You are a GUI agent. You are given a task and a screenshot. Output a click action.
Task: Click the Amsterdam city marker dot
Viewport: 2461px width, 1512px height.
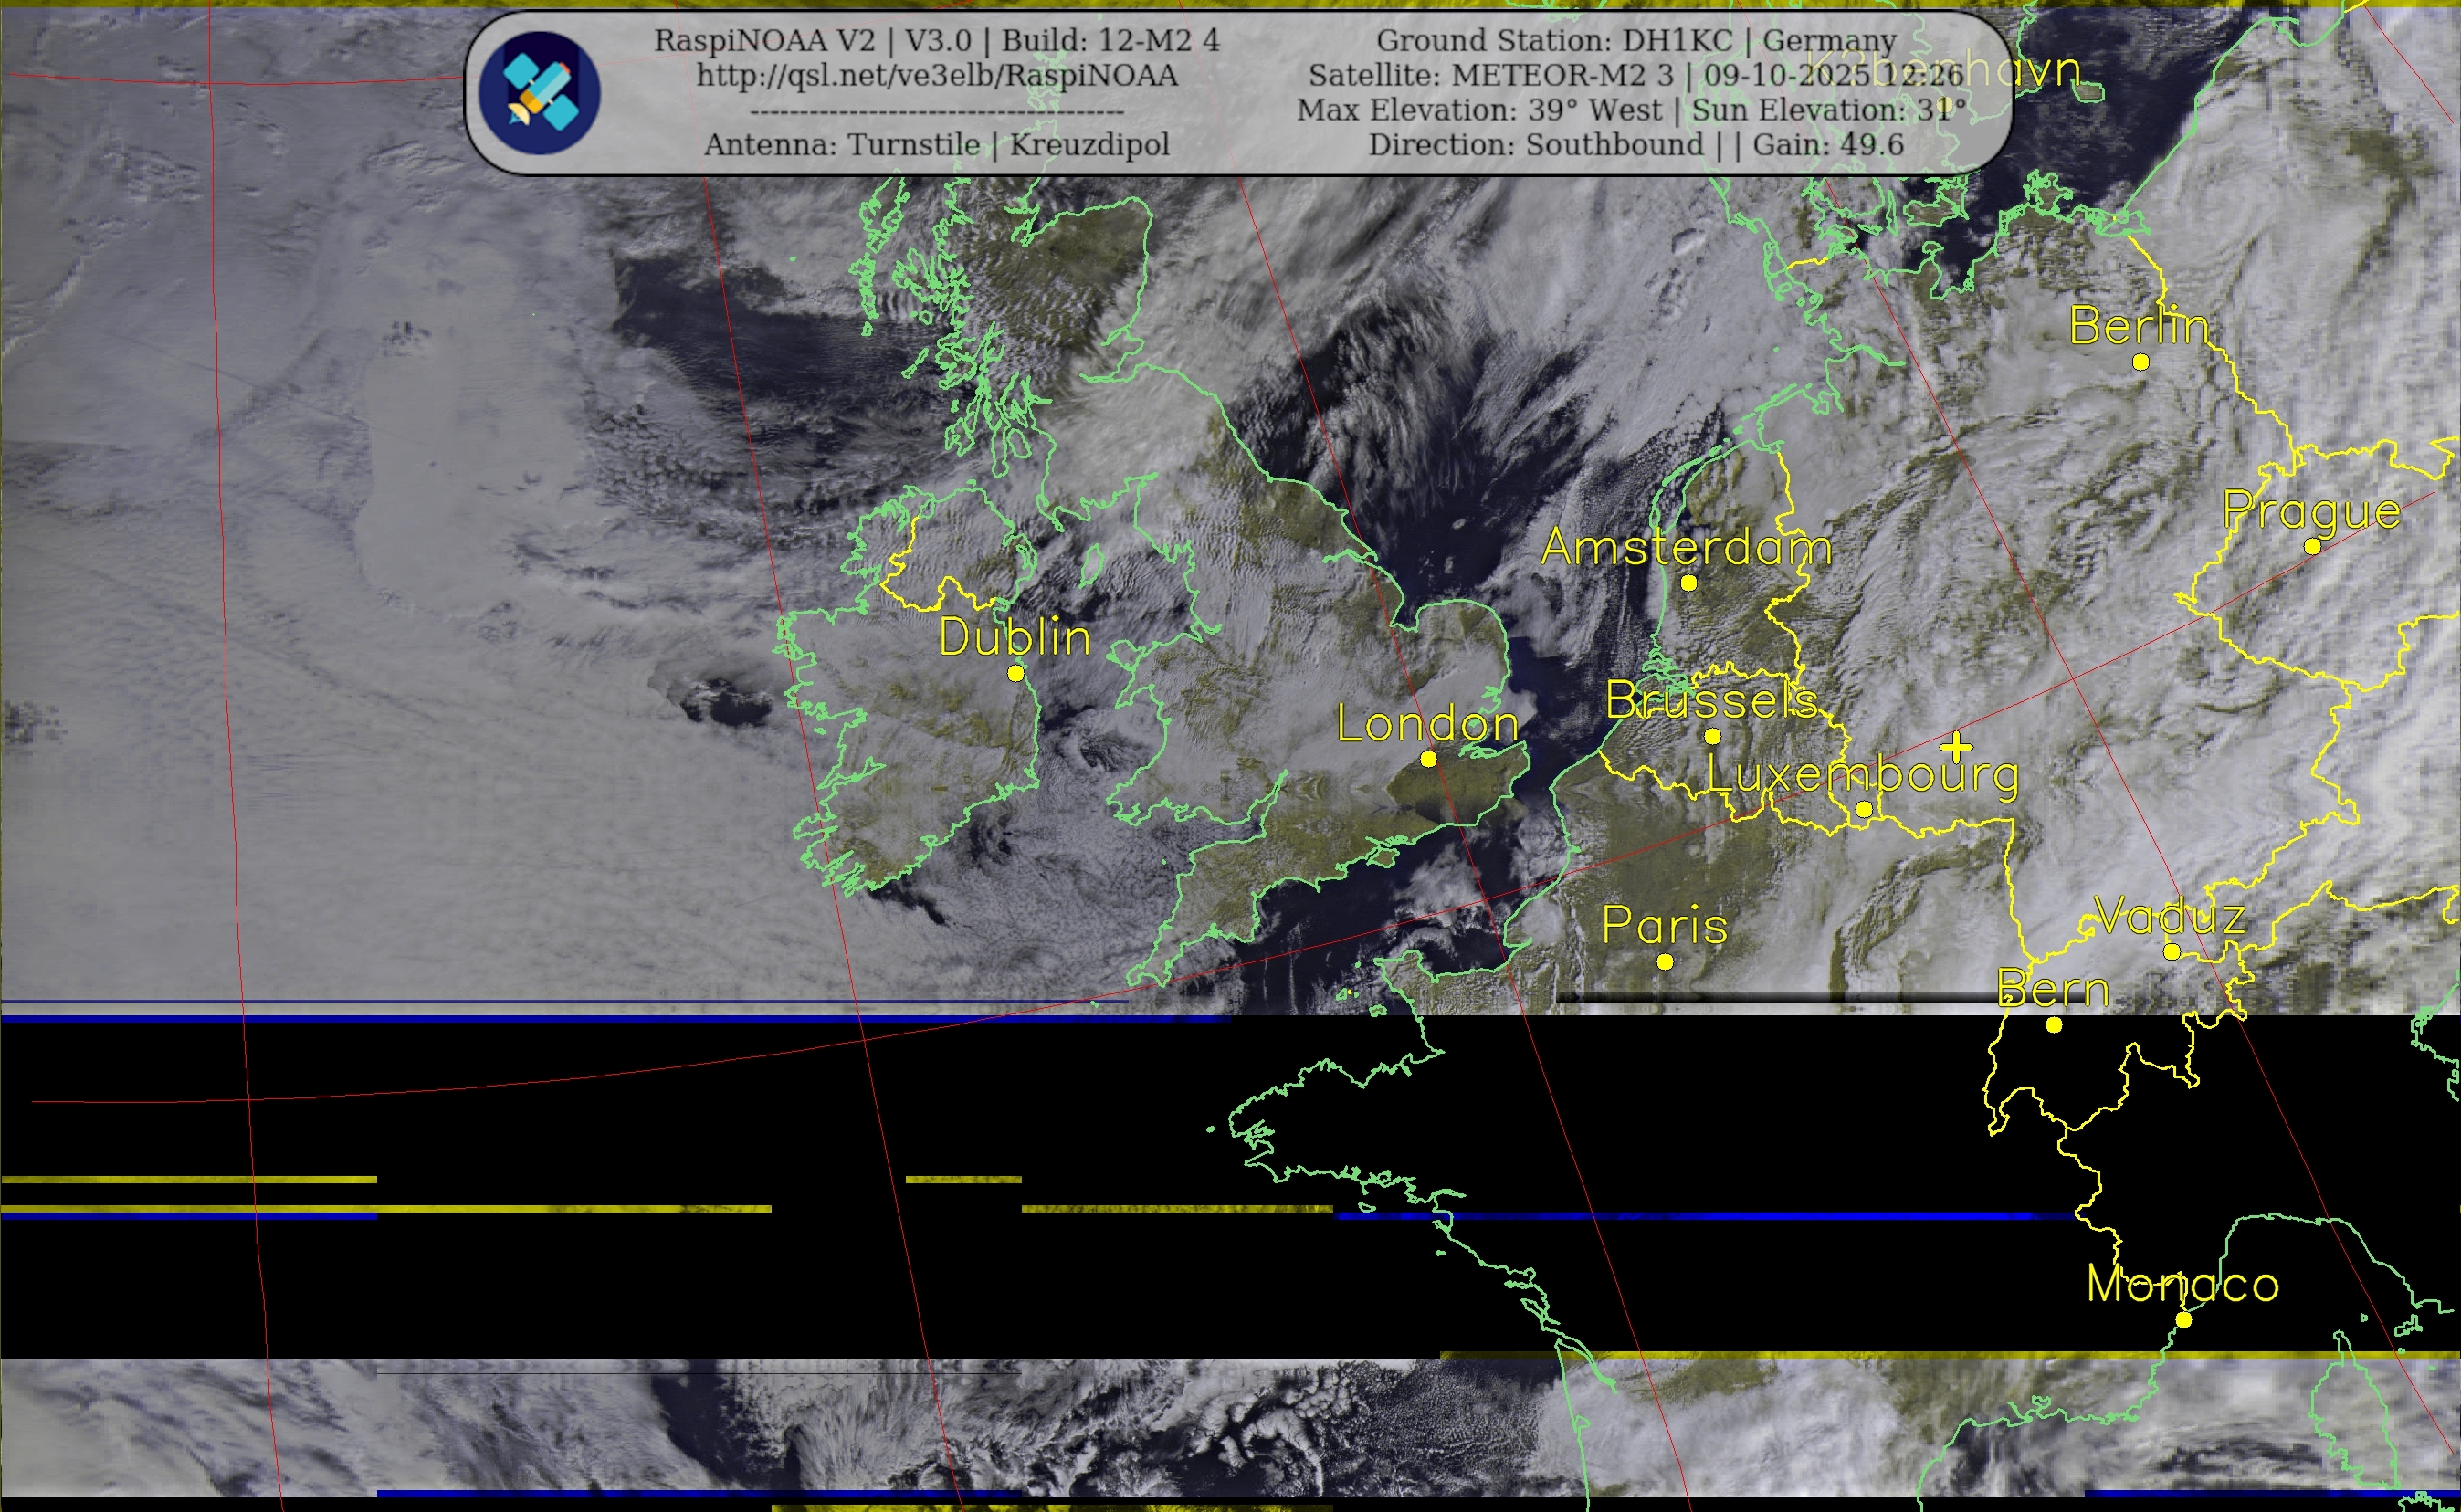click(x=1689, y=582)
